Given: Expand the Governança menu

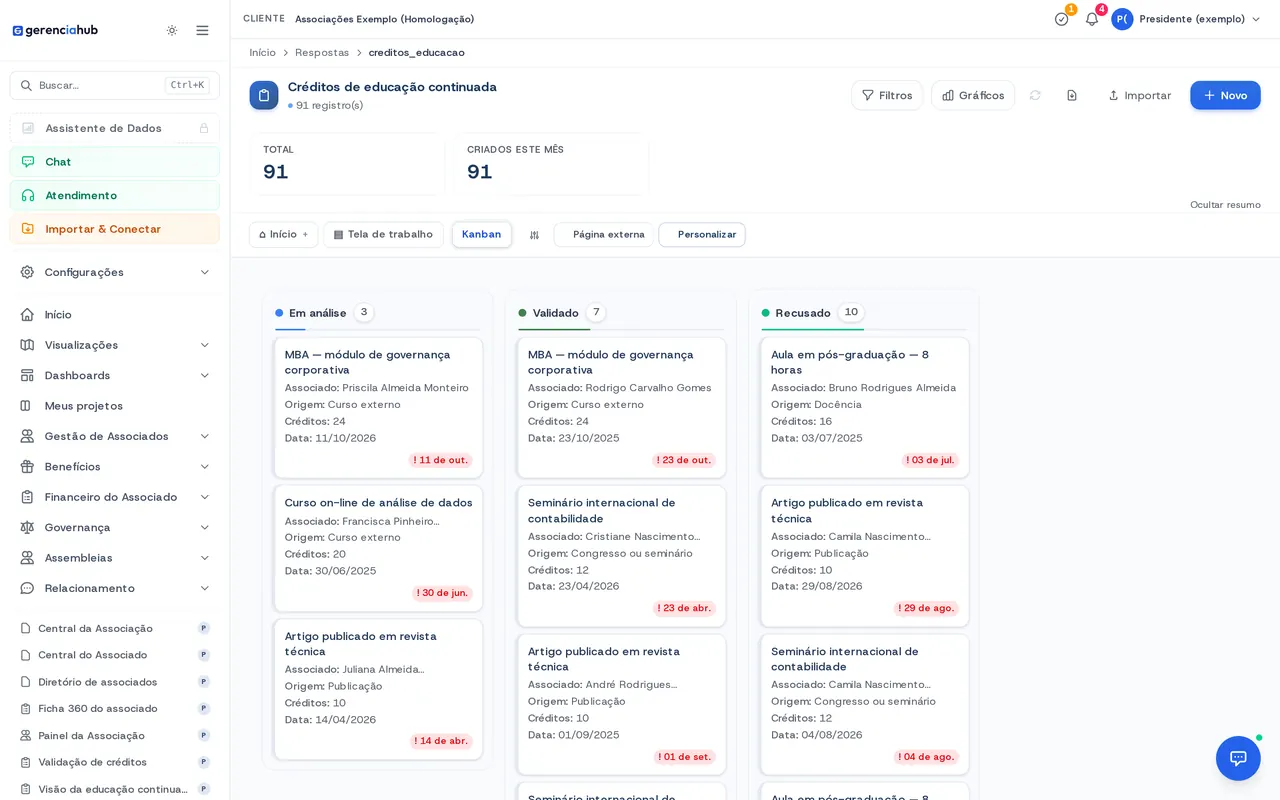Looking at the screenshot, I should coord(115,527).
